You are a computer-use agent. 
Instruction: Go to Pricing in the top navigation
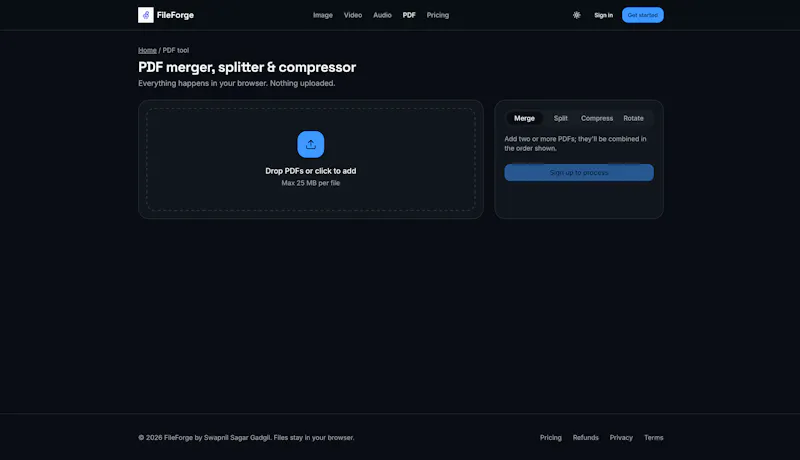tap(438, 15)
